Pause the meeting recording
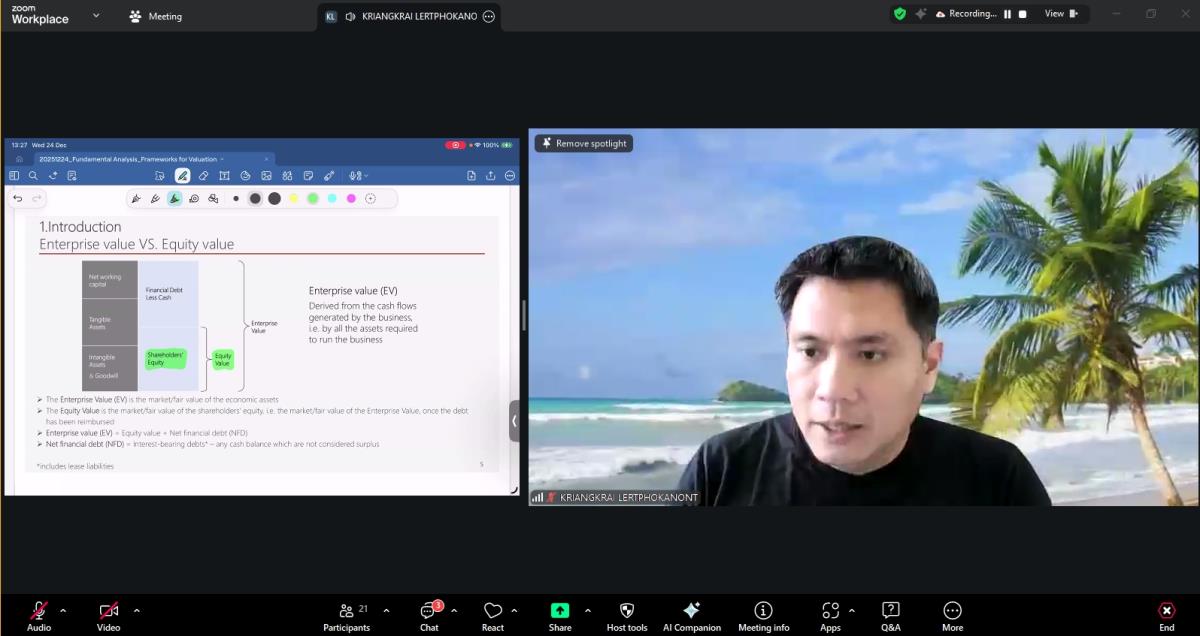 (x=1008, y=14)
